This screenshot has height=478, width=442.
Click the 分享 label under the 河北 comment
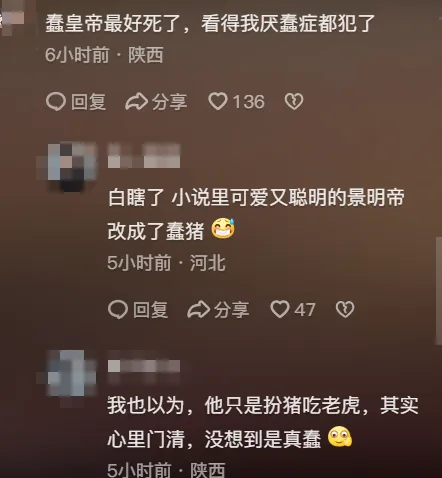click(232, 310)
